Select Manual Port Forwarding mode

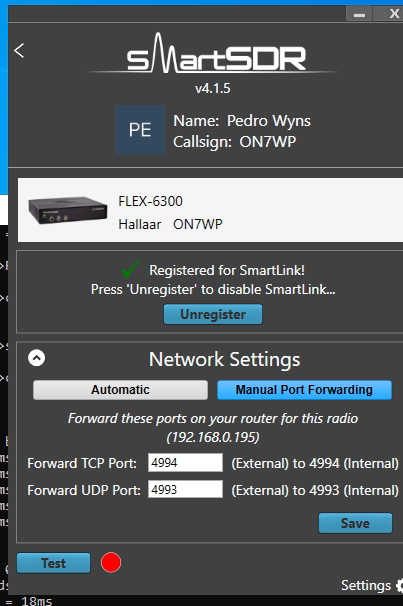[x=304, y=390]
